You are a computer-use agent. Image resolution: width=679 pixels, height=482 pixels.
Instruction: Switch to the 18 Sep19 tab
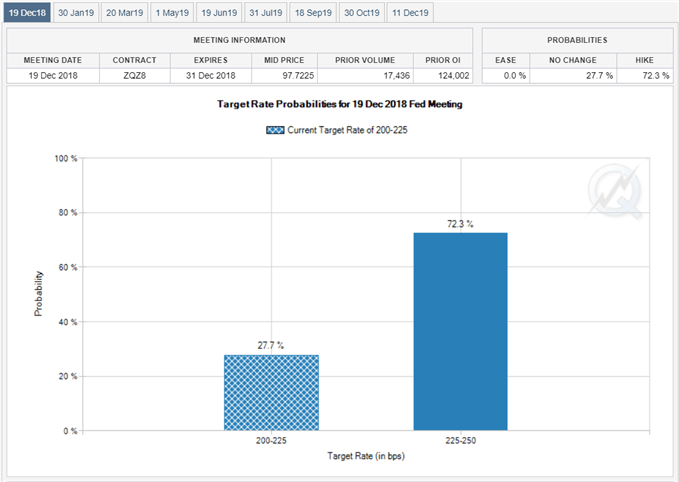pos(313,13)
